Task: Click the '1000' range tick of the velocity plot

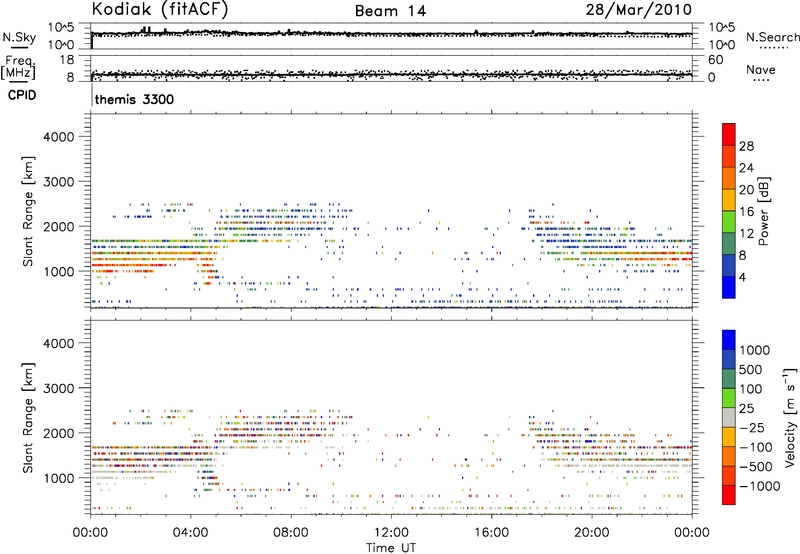Action: [x=59, y=478]
